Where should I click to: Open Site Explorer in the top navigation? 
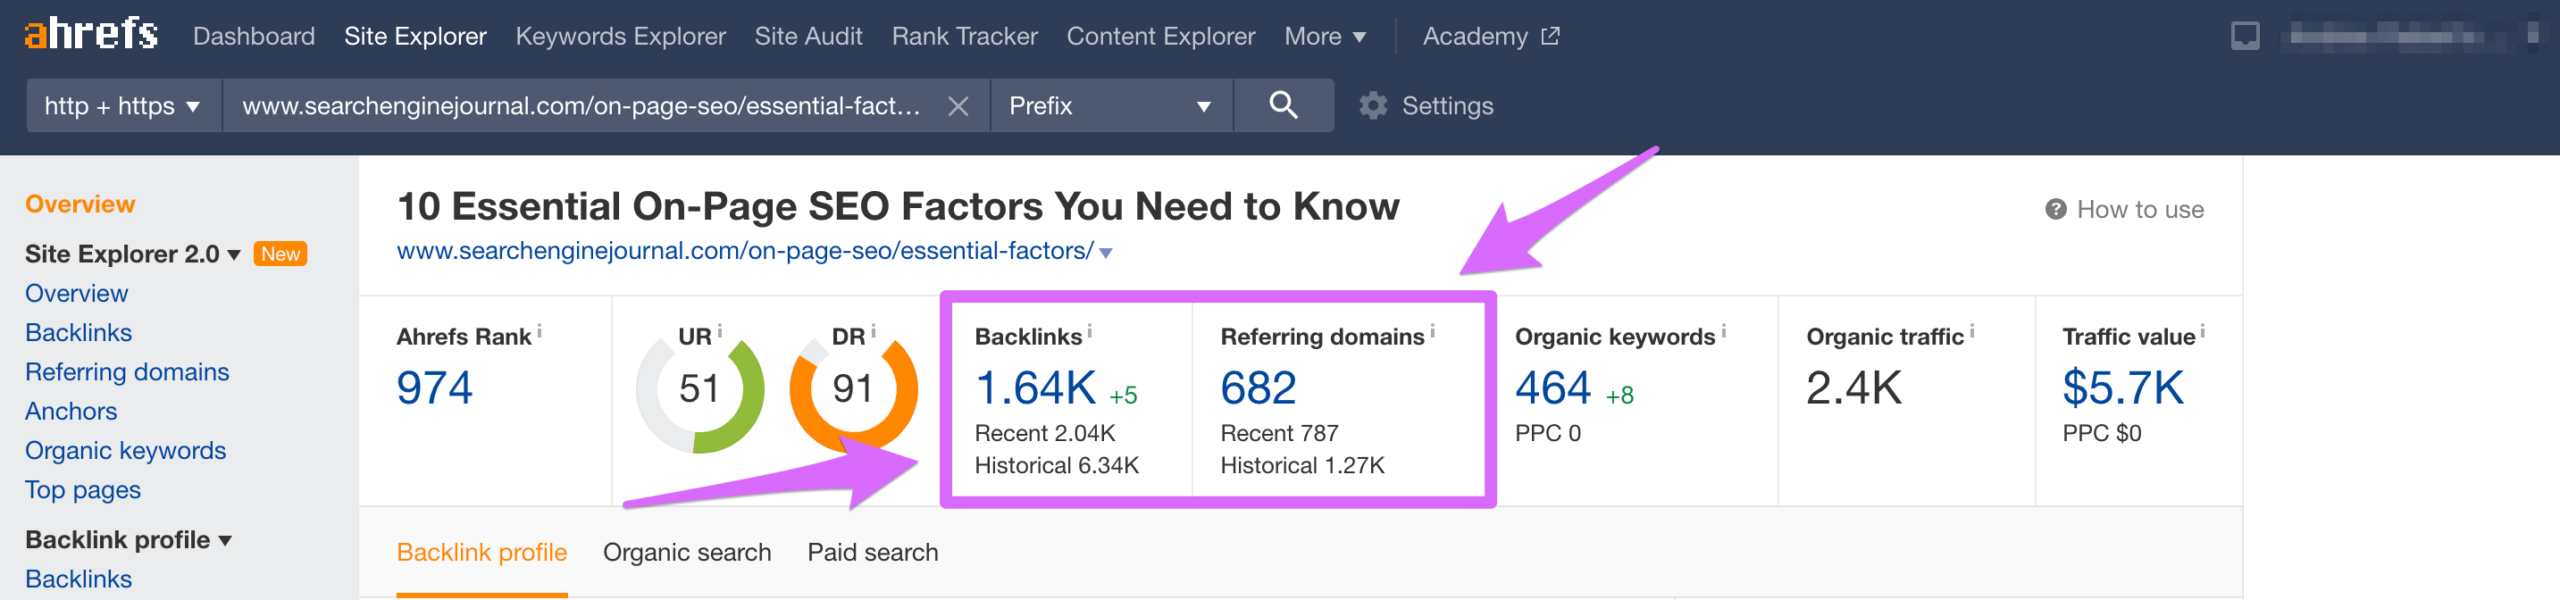tap(415, 36)
